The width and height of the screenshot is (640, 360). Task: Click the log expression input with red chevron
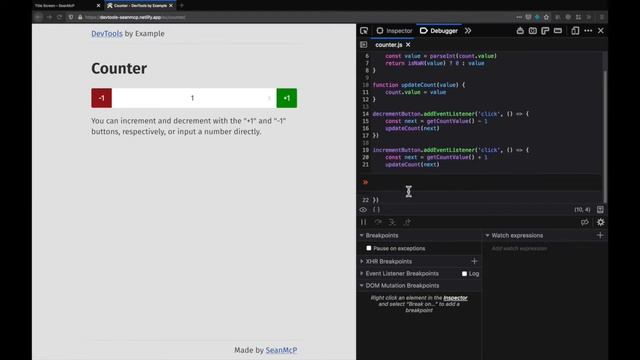click(x=480, y=182)
